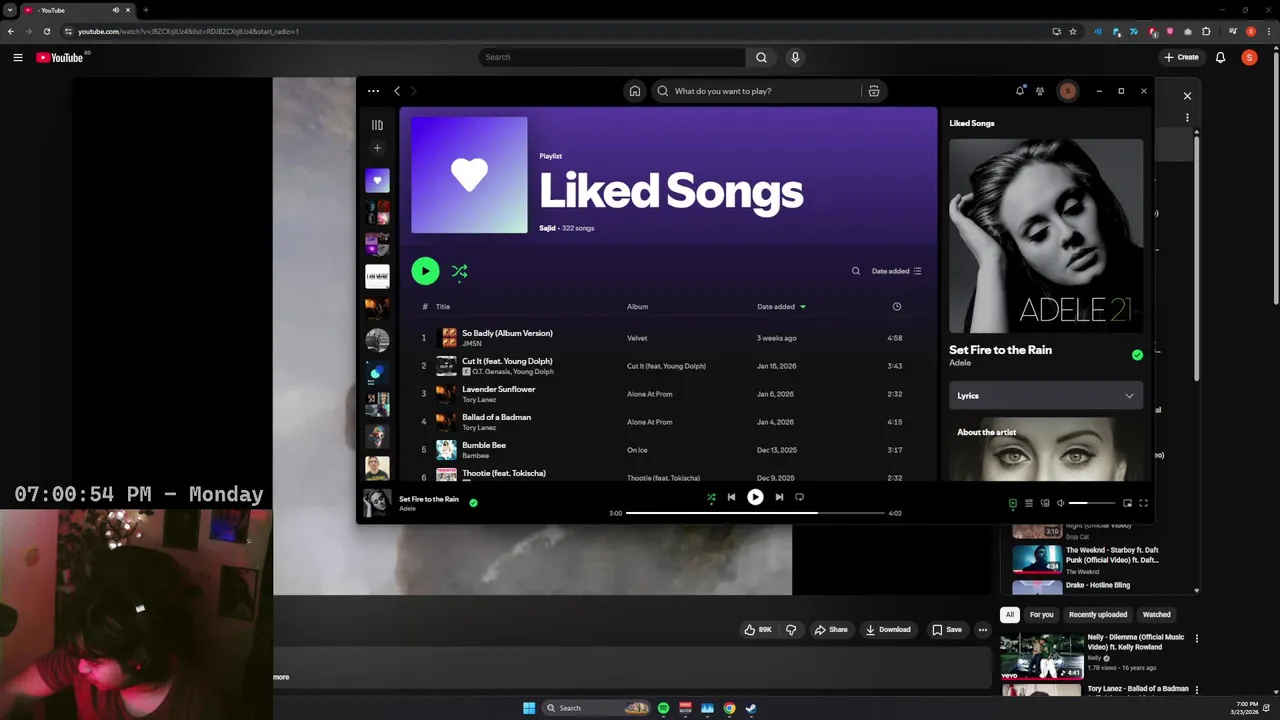Sort by the duration clock icon column
The height and width of the screenshot is (720, 1280).
897,307
